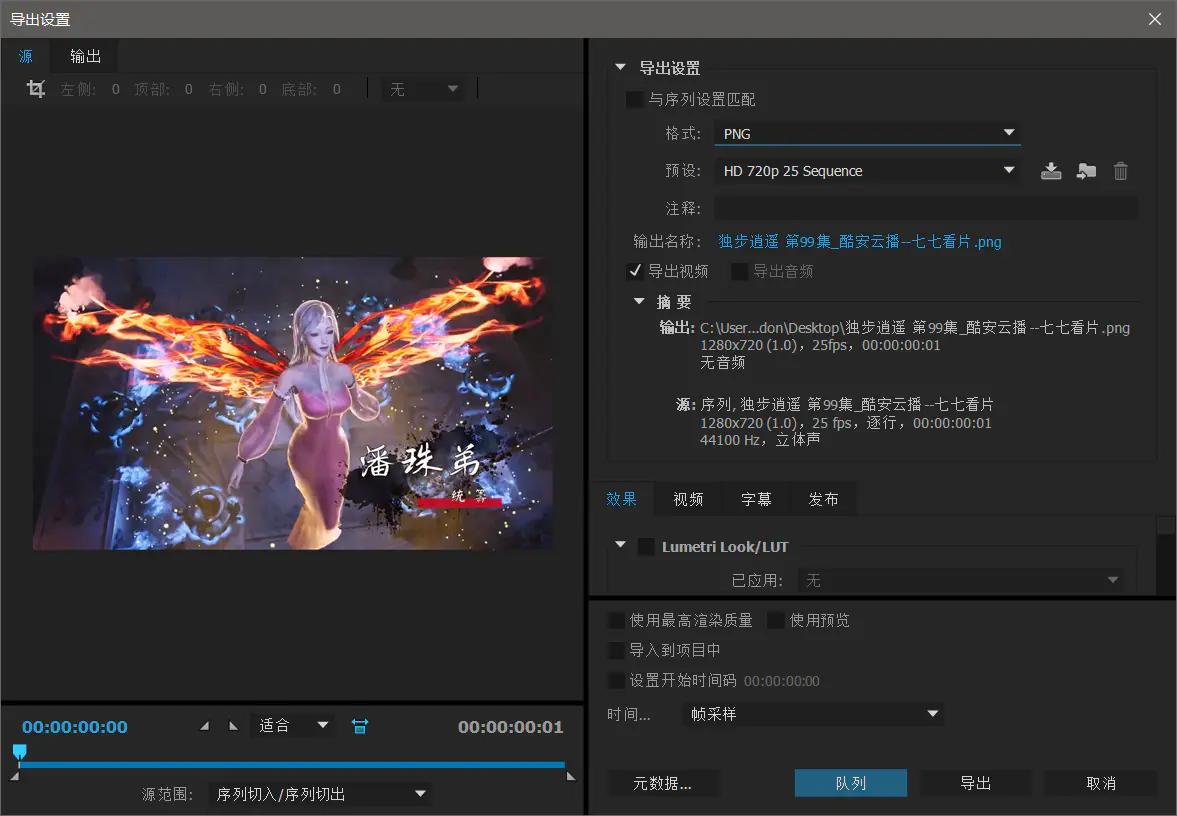Viewport: 1177px width, 816px height.
Task: Click the duration timecode 00:00:00:01
Action: pos(510,727)
